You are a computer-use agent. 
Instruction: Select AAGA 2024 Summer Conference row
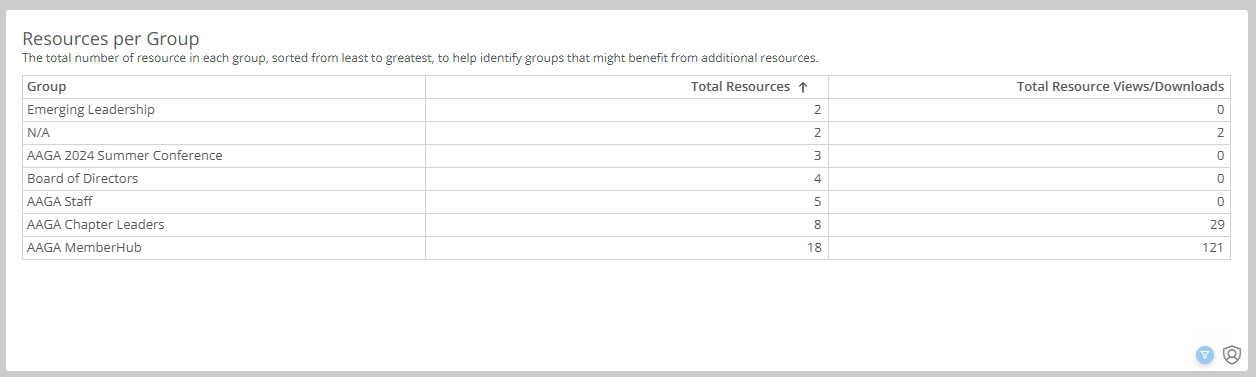[627, 156]
